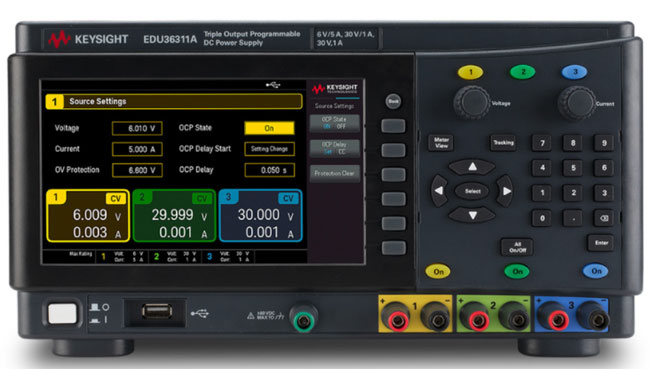The width and height of the screenshot is (650, 369).
Task: Click the Voltage rotary knob
Action: [x=472, y=102]
